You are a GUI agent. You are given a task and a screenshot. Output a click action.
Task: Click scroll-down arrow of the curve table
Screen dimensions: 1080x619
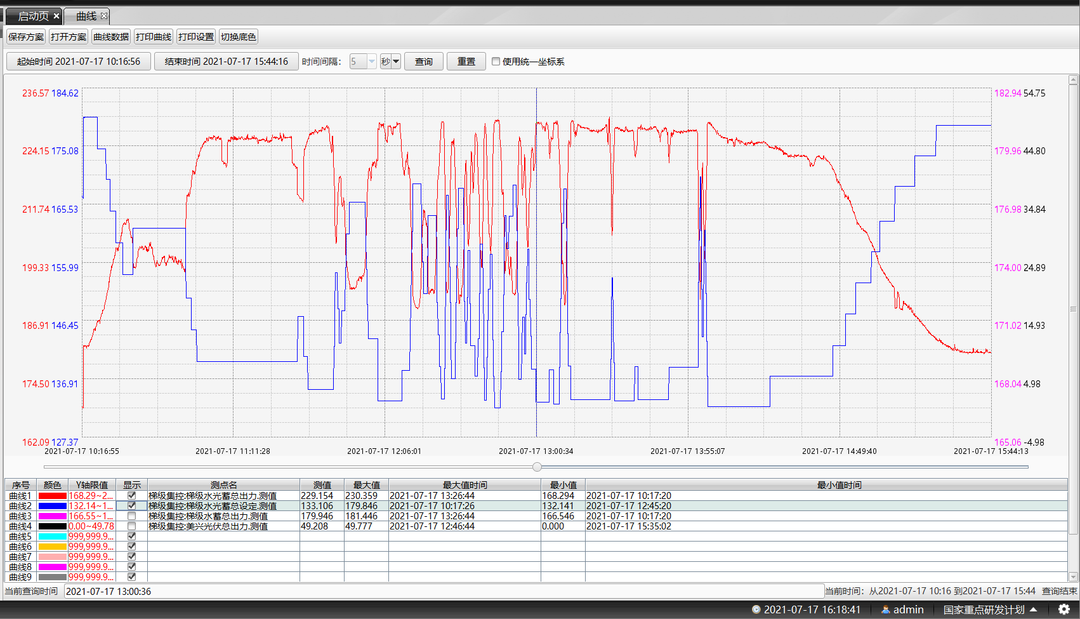tap(1072, 576)
